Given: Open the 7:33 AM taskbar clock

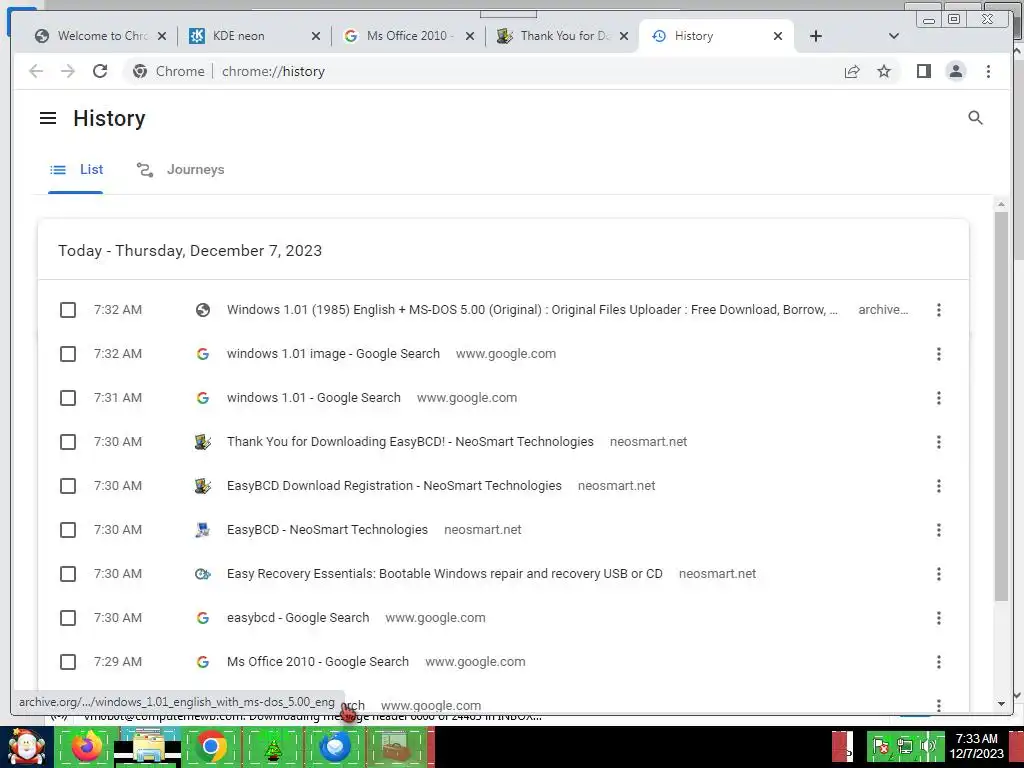Looking at the screenshot, I should click(976, 746).
